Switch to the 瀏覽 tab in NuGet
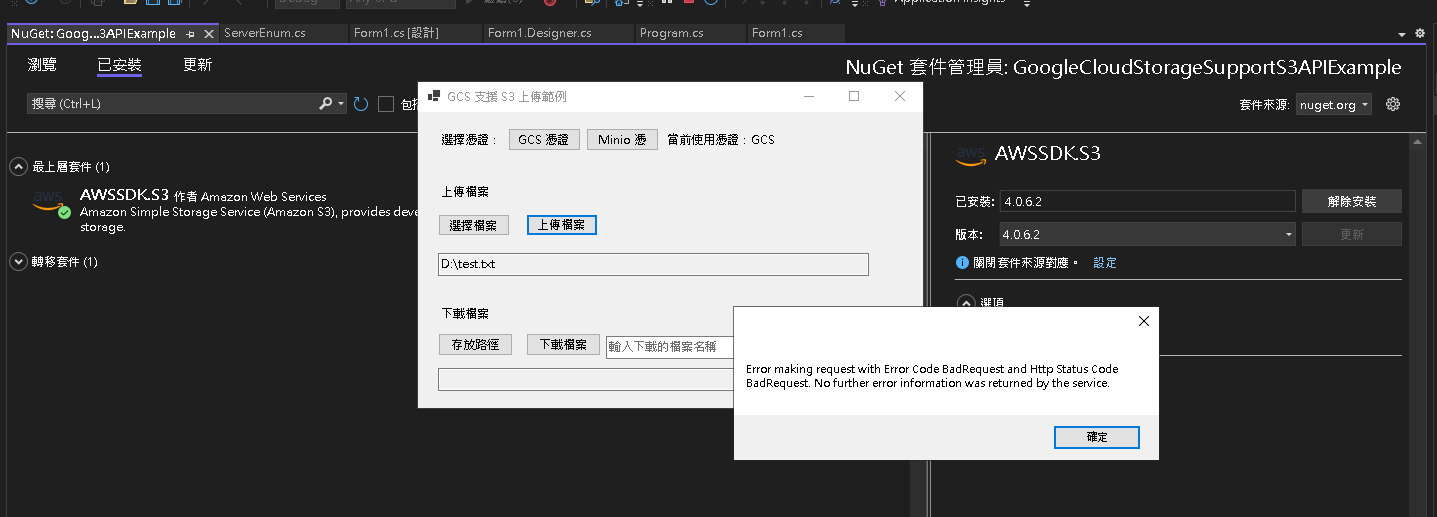This screenshot has height=517, width=1437. pyautogui.click(x=42, y=65)
